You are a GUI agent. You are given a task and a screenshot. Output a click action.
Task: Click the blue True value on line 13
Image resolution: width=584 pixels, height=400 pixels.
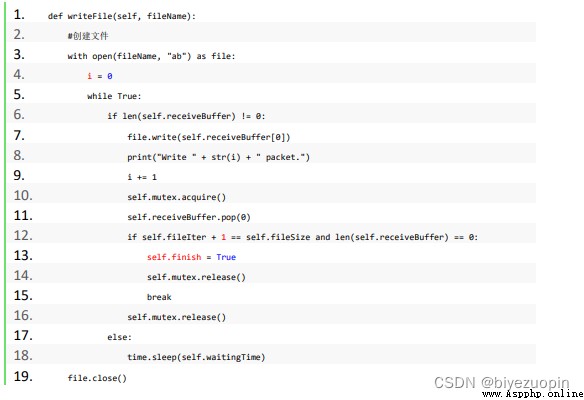pos(226,257)
